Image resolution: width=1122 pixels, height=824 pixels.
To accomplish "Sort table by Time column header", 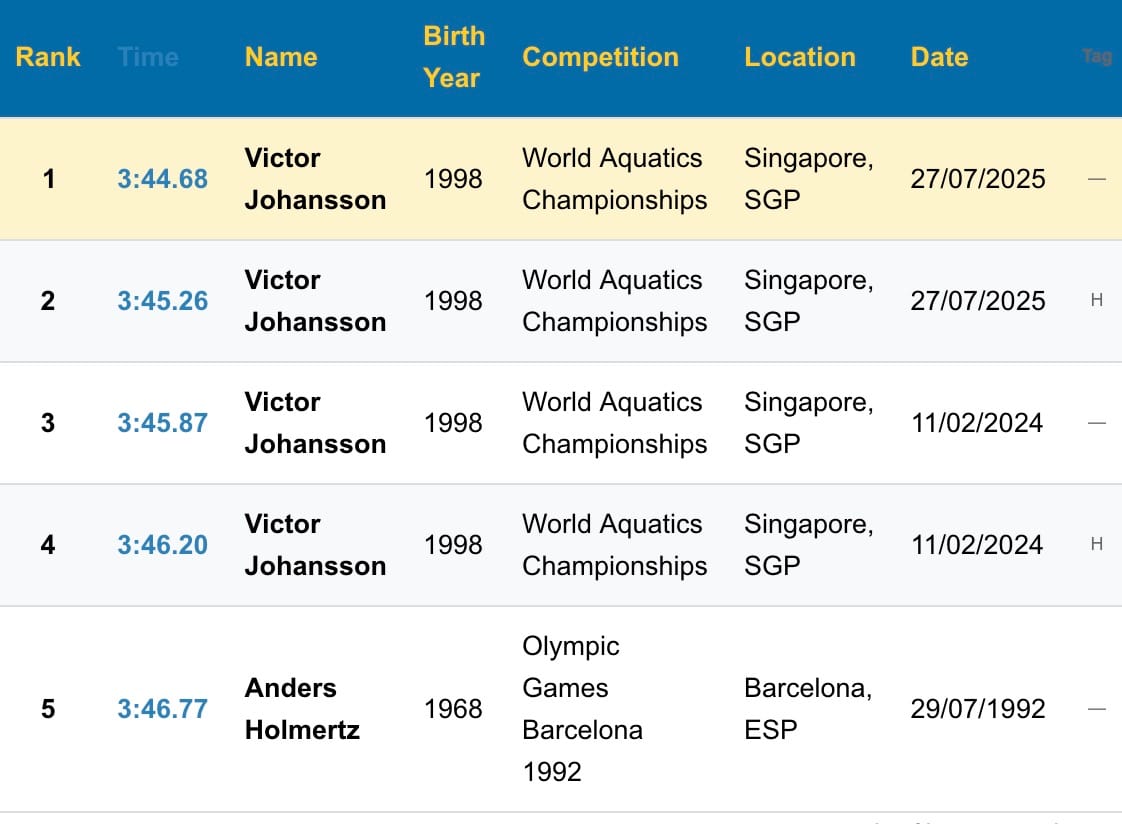I will (x=148, y=57).
